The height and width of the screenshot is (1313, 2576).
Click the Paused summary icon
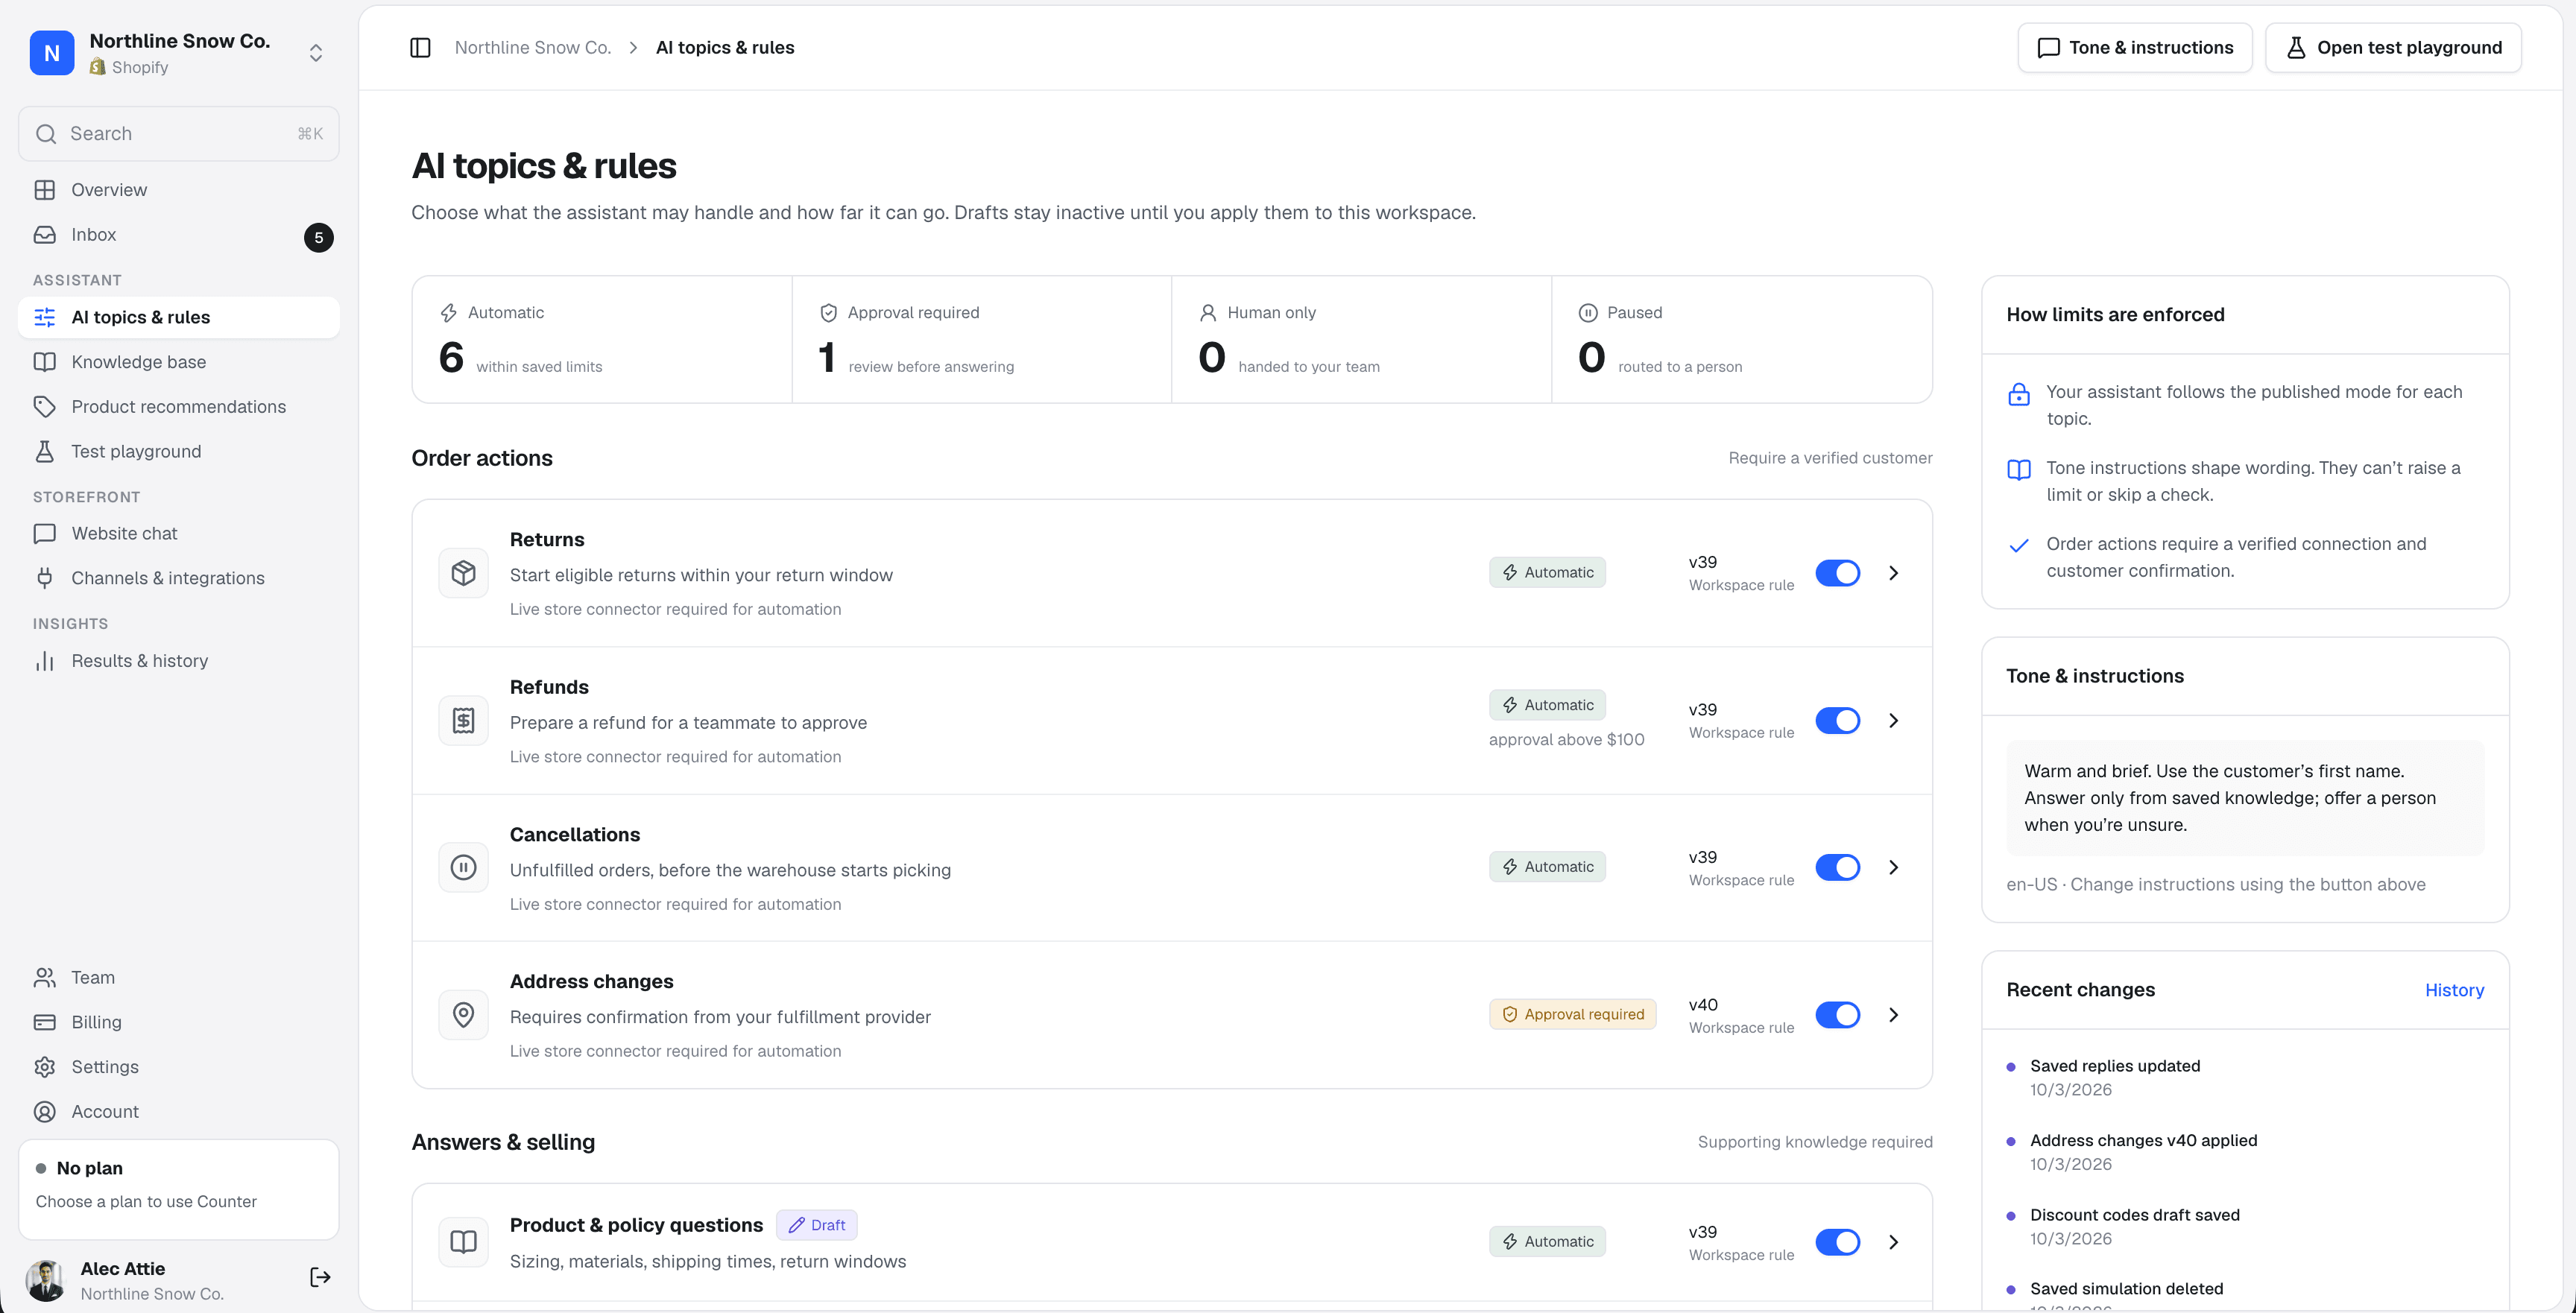pyautogui.click(x=1588, y=313)
